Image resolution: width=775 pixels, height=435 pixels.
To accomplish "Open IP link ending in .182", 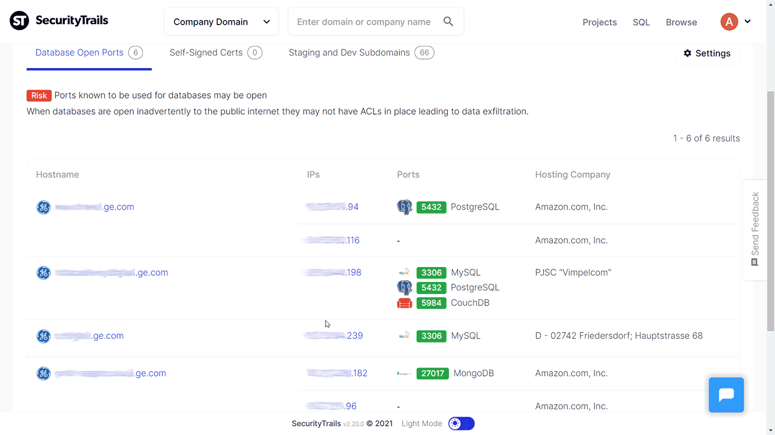I will point(337,374).
